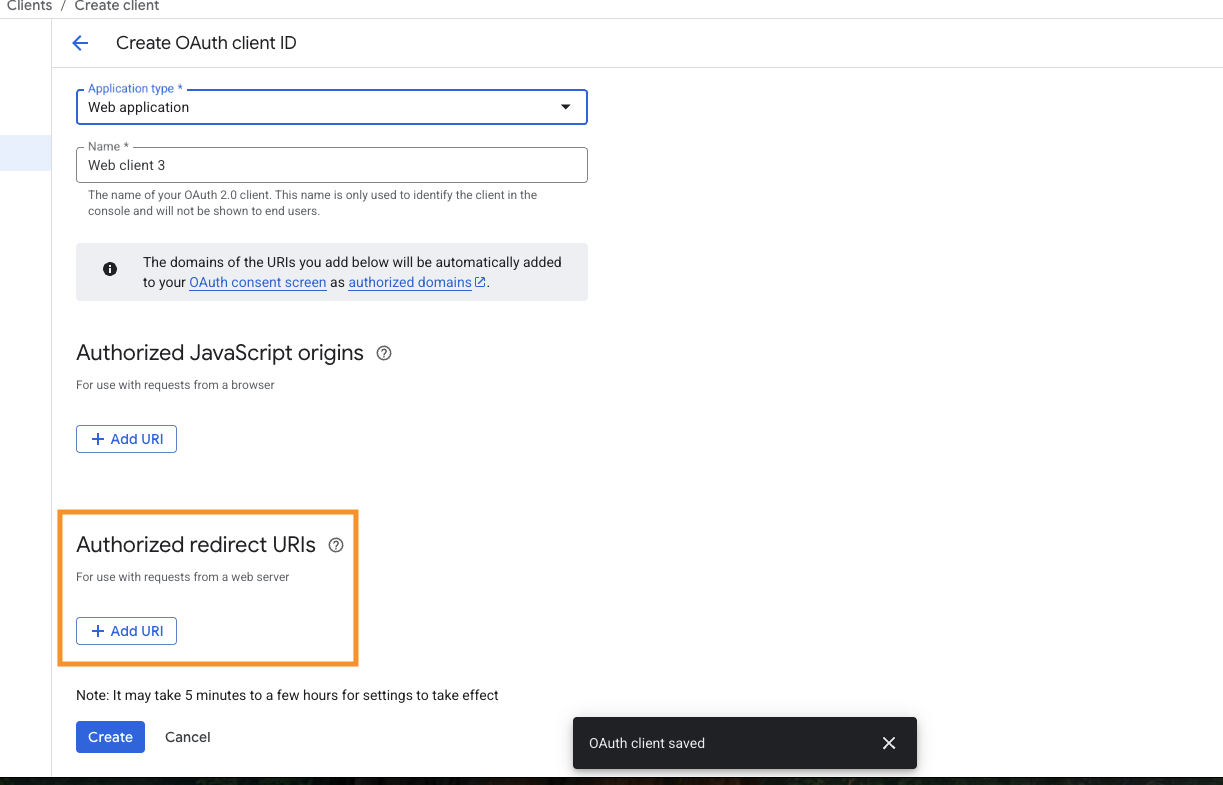This screenshot has height=785, width=1223.
Task: Click the Create button
Action: click(110, 737)
